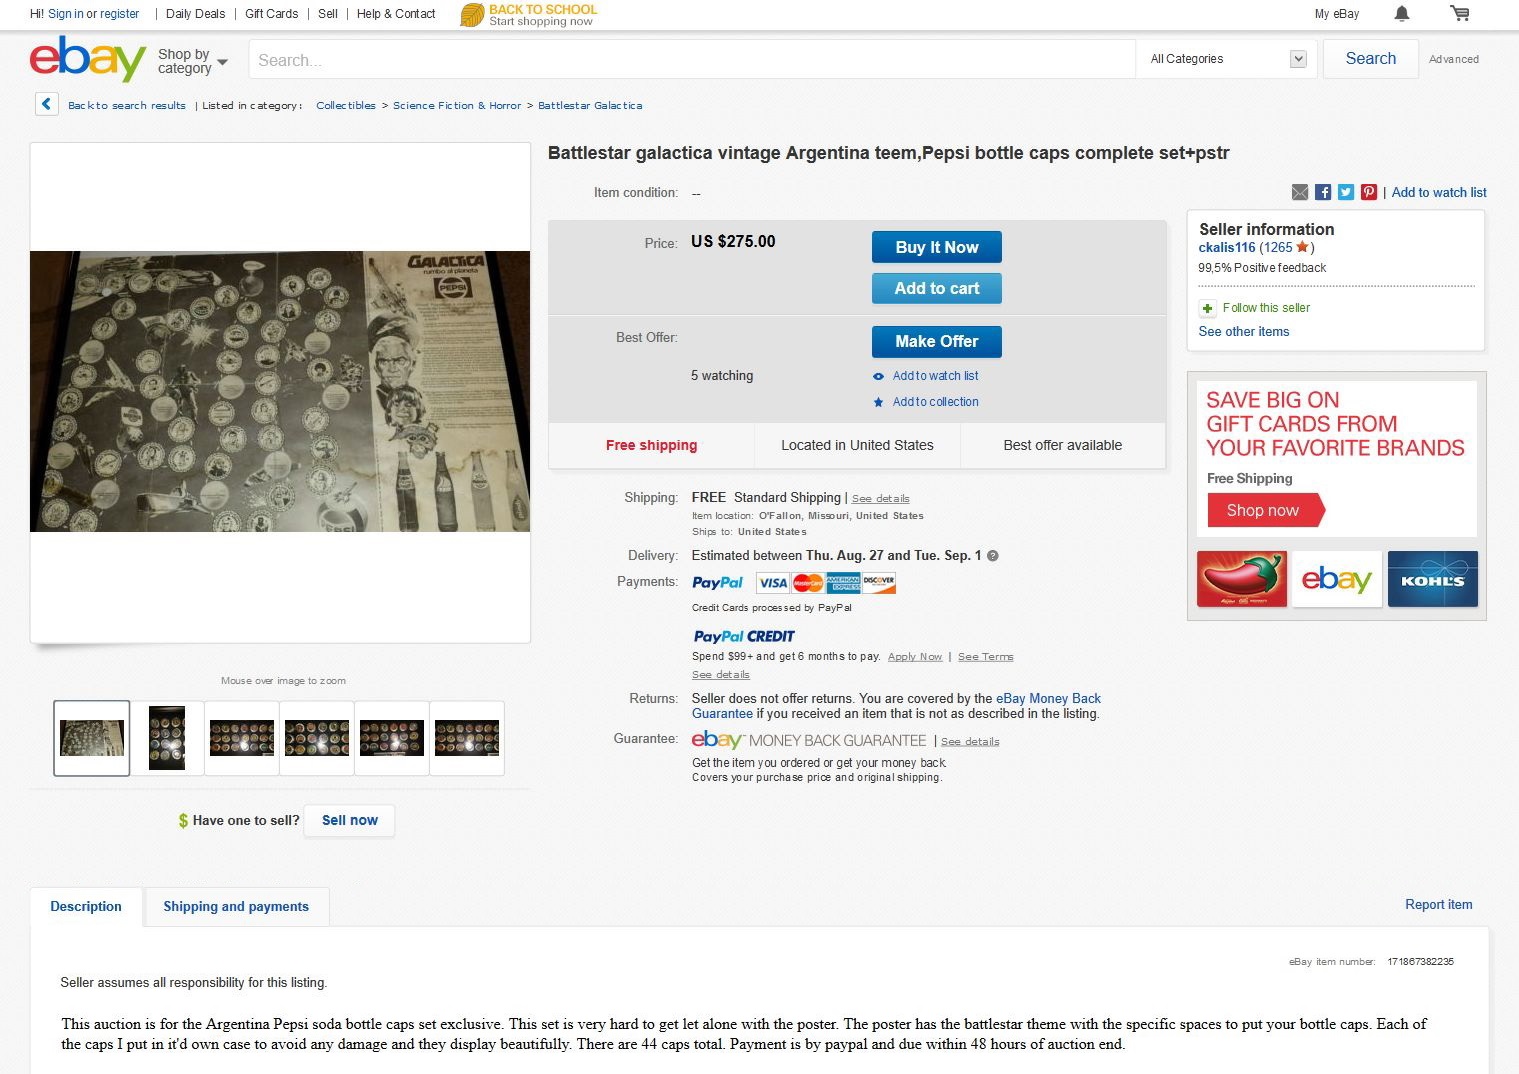Click the Buy It Now button
The image size is (1519, 1074).
point(937,247)
